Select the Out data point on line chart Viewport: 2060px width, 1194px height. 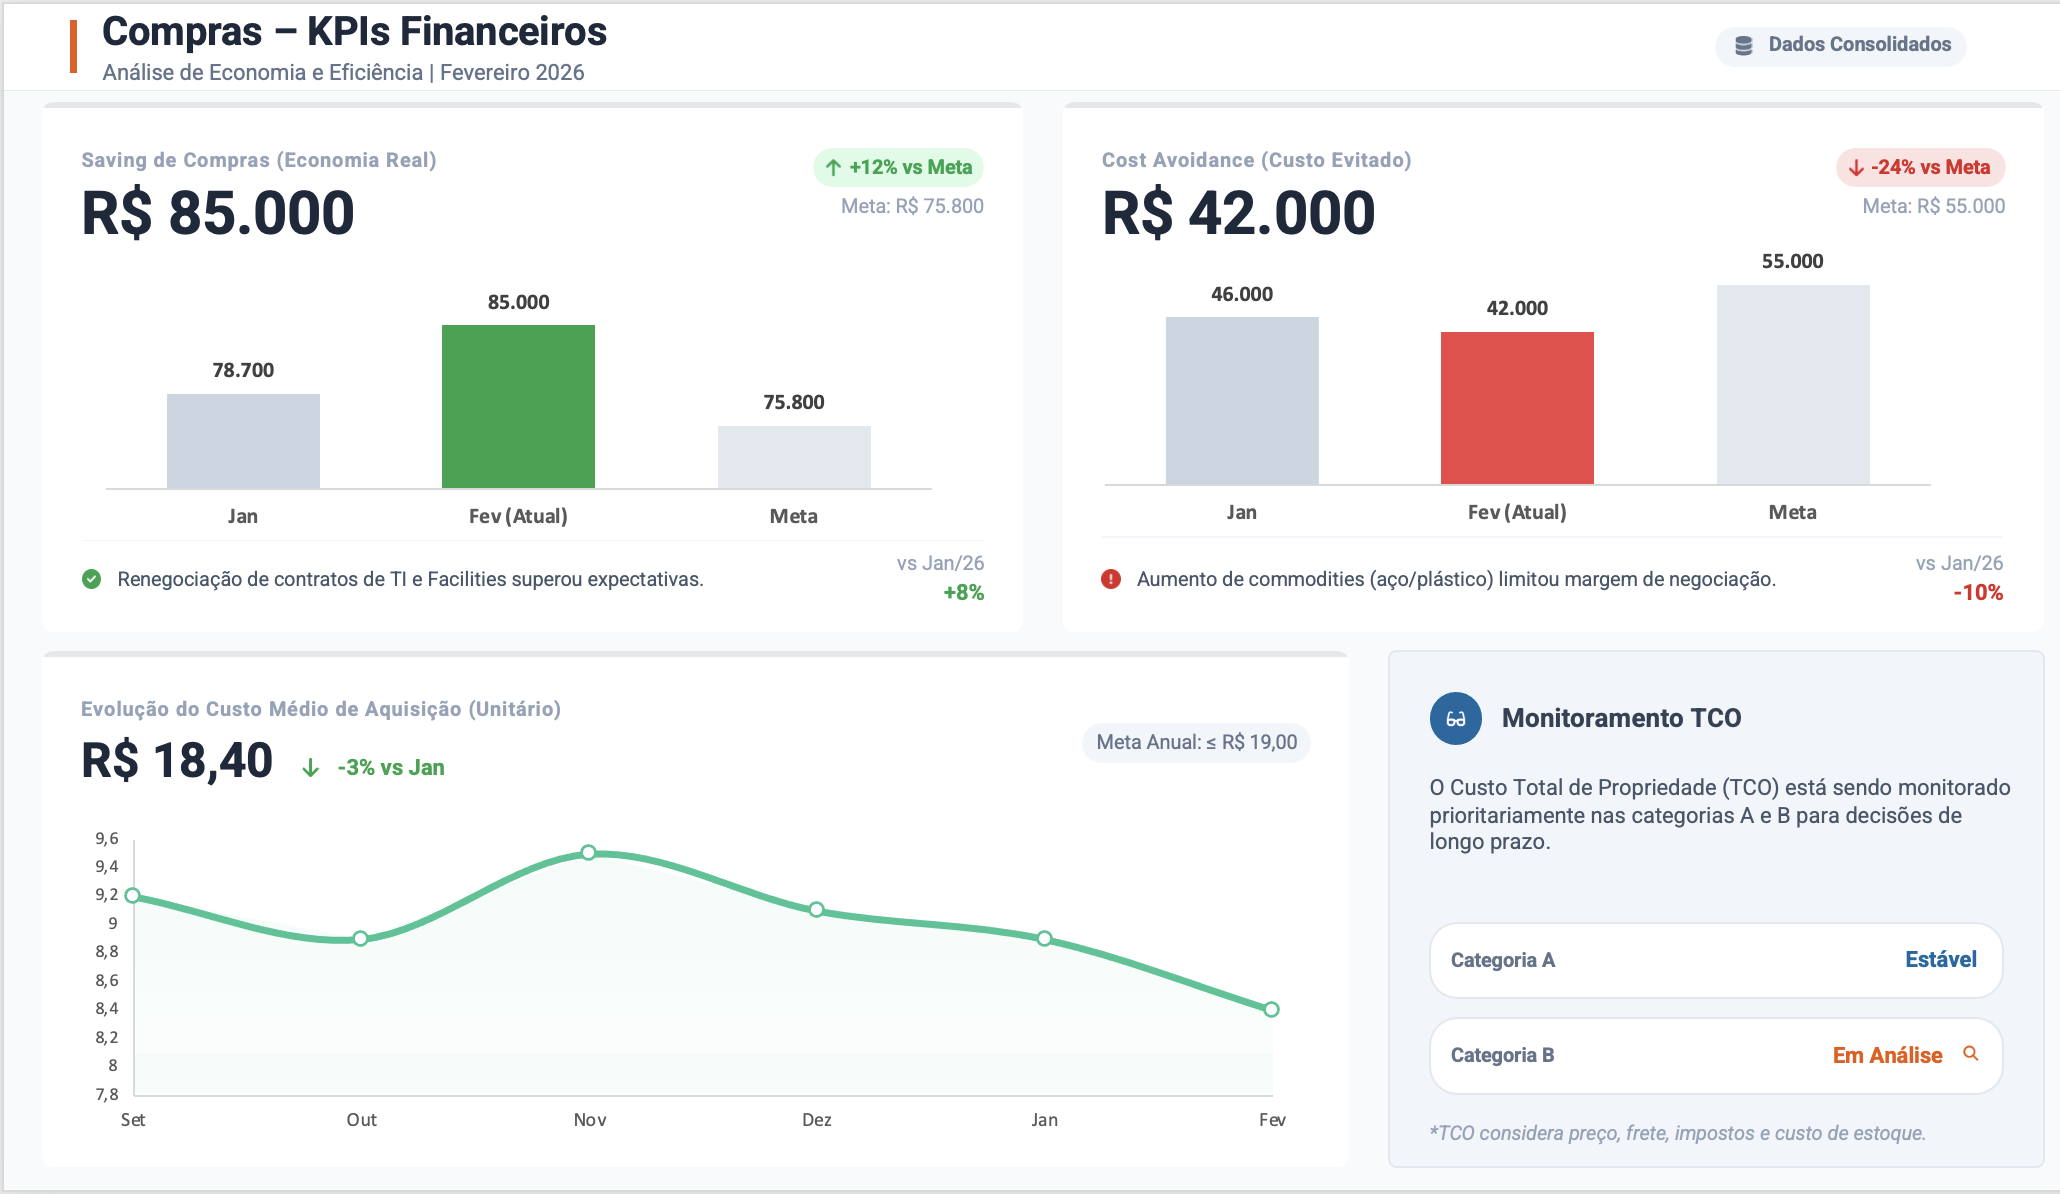361,939
